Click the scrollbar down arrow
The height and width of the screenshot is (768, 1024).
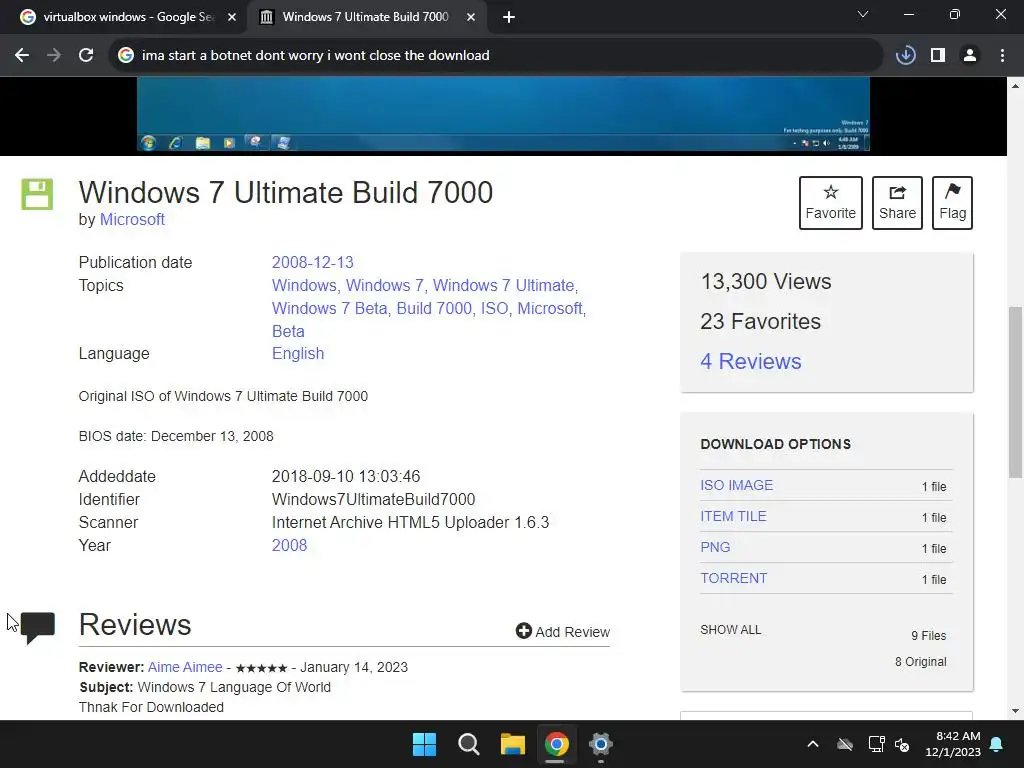click(x=1015, y=711)
